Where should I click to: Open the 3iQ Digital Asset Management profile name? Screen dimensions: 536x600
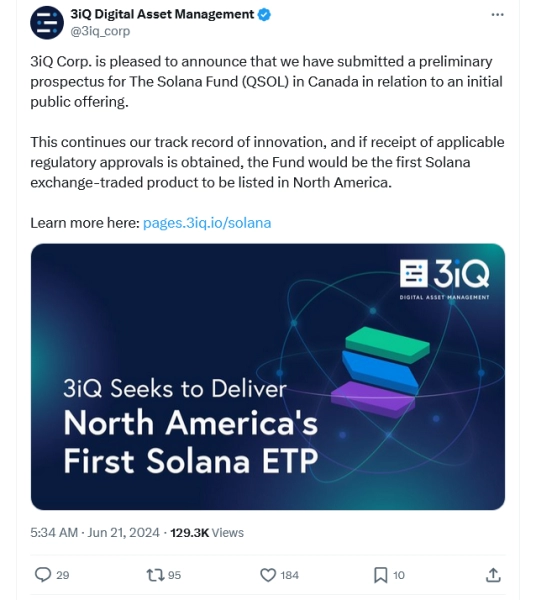tap(162, 14)
